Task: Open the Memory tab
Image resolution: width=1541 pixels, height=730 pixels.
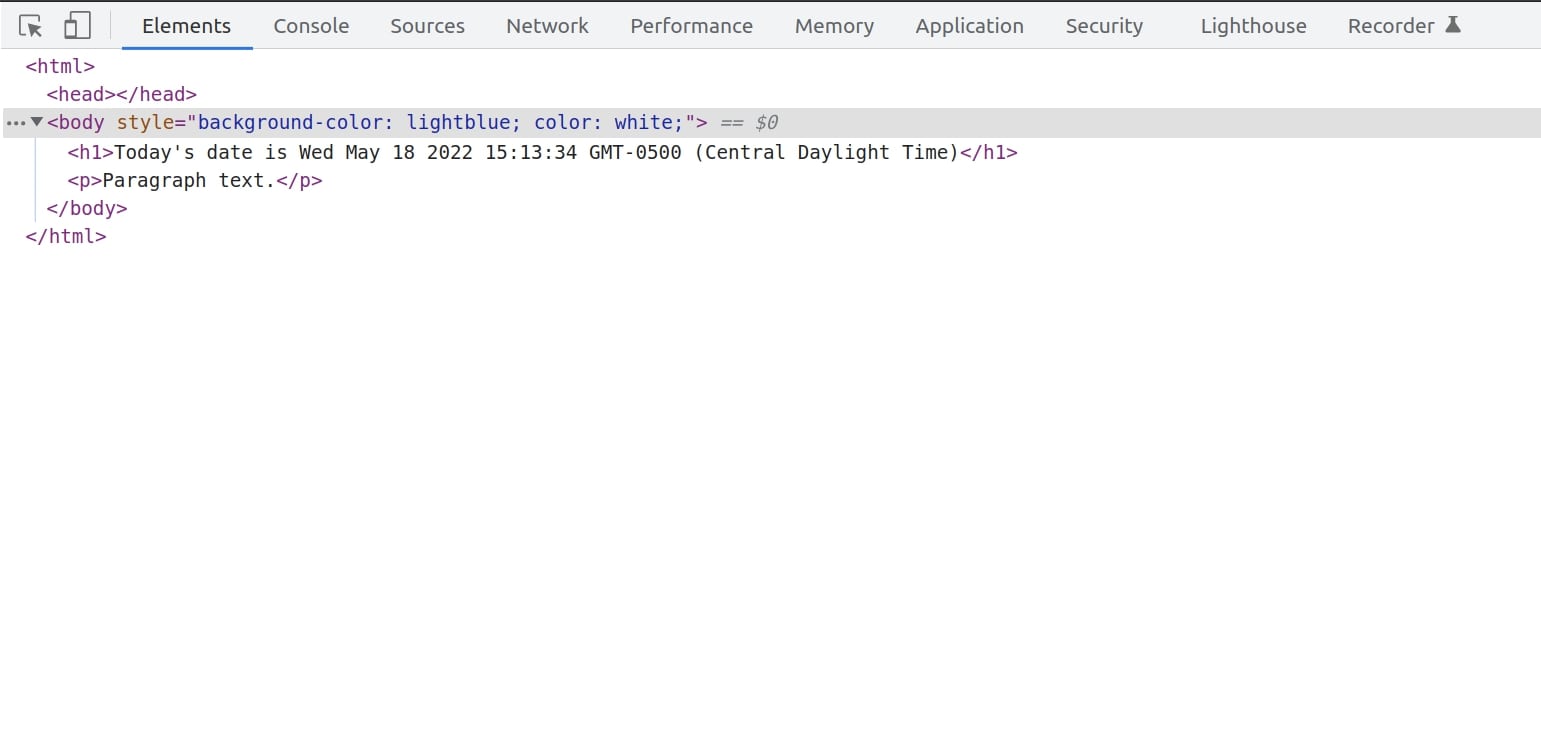Action: pyautogui.click(x=834, y=26)
